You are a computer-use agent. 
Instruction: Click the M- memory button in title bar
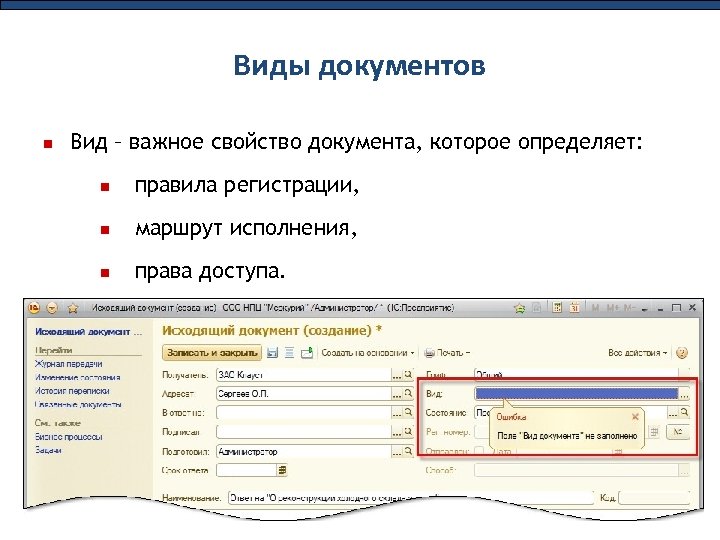pyautogui.click(x=630, y=308)
